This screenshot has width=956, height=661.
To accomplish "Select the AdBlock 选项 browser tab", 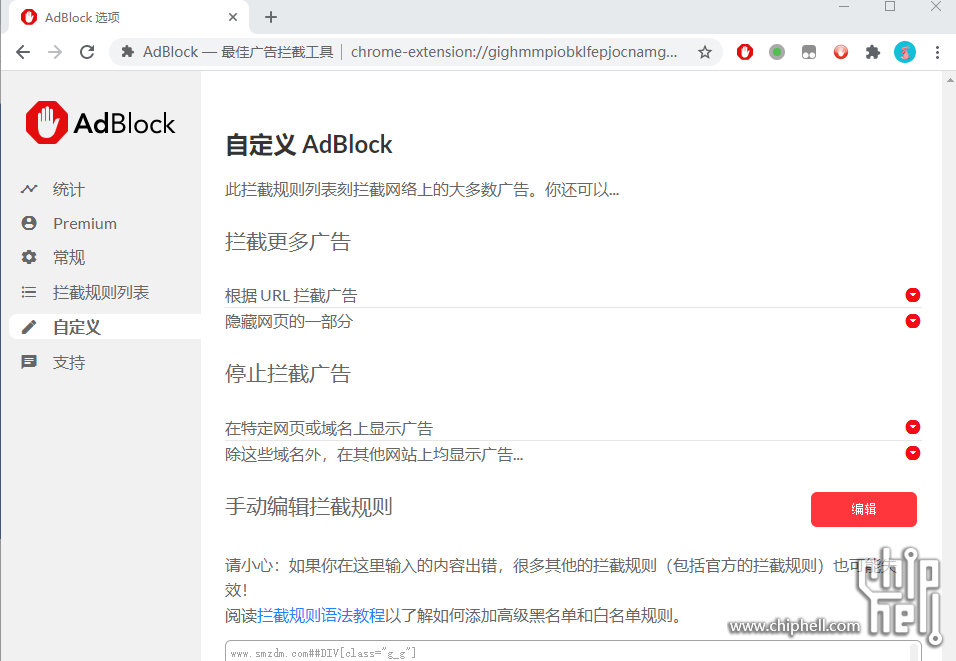I will (129, 17).
